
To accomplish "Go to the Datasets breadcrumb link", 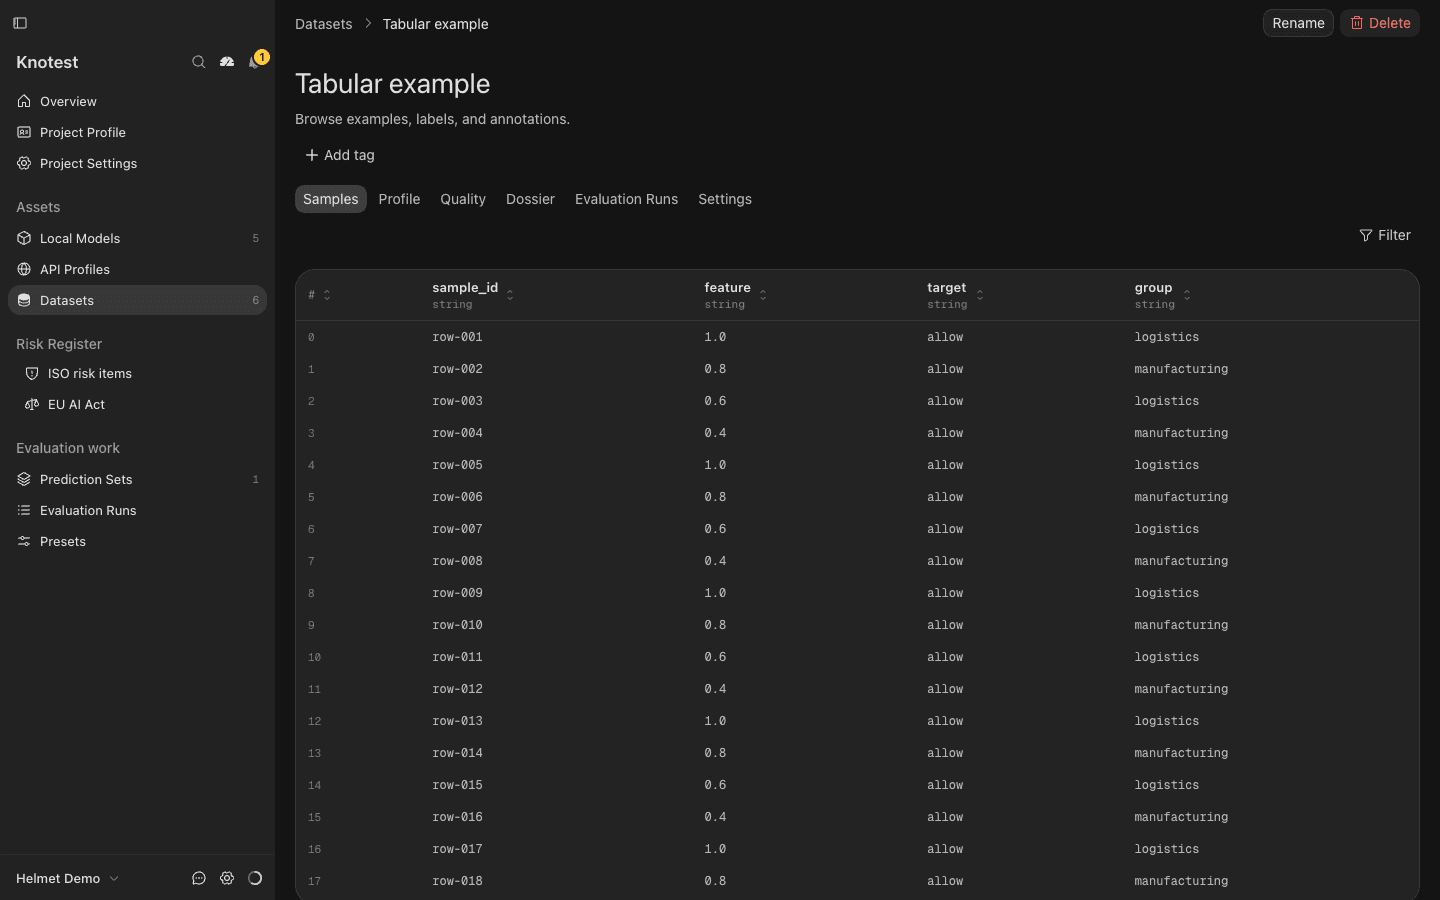I will coord(323,24).
